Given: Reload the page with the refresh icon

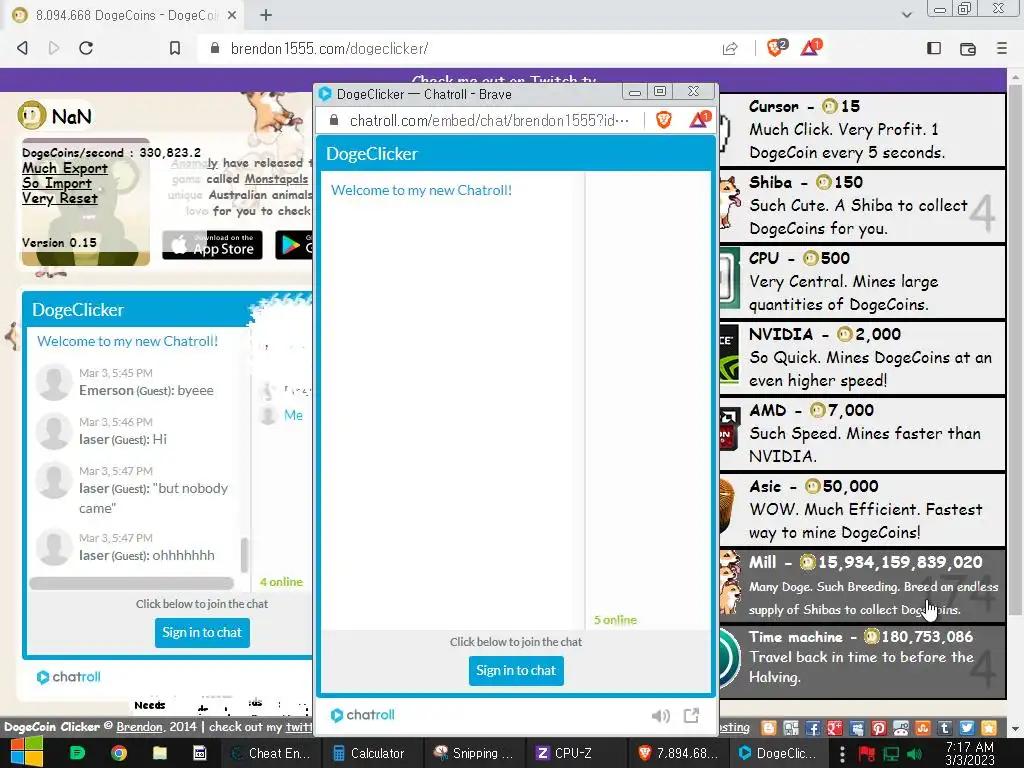Looking at the screenshot, I should click(x=86, y=48).
